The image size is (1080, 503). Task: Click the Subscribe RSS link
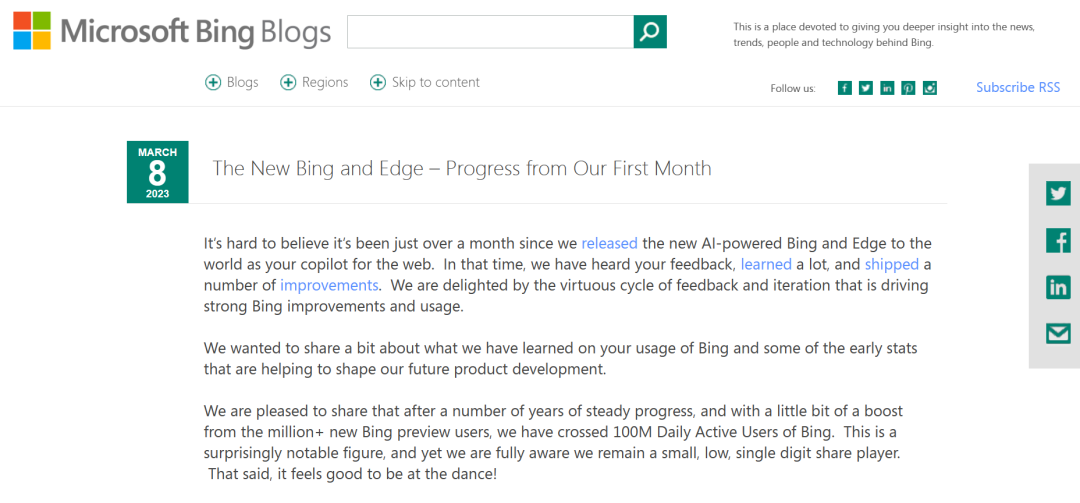click(x=1018, y=88)
